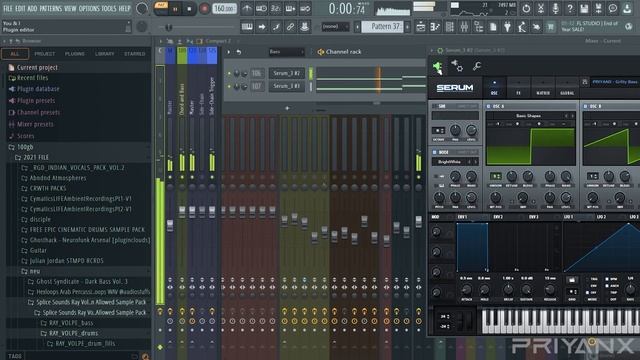Toggle the 3-2-1 countdown icon
Viewport: 640px width, 360px height.
coord(276,8)
